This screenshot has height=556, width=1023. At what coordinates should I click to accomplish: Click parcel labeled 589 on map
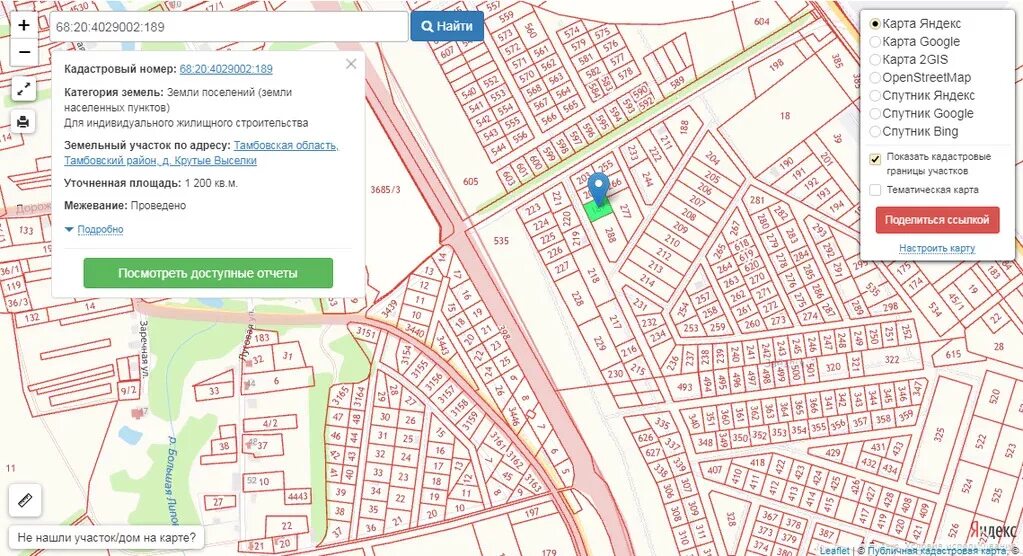pyautogui.click(x=677, y=82)
